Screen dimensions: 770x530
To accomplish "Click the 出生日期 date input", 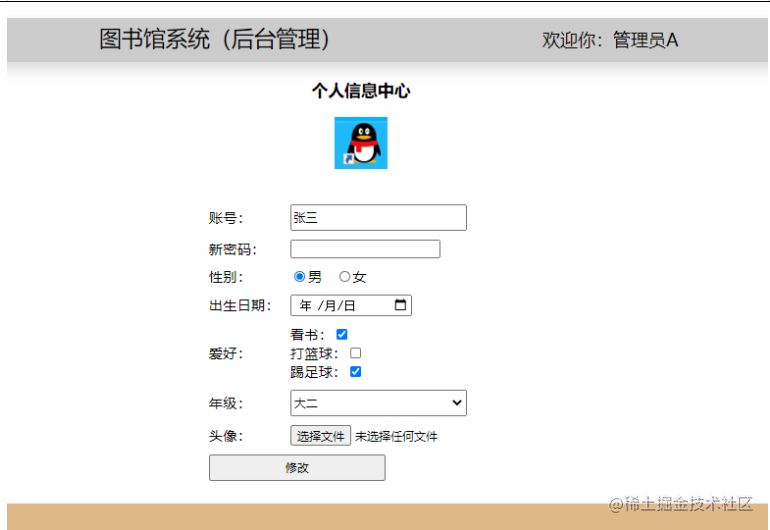I will click(351, 305).
